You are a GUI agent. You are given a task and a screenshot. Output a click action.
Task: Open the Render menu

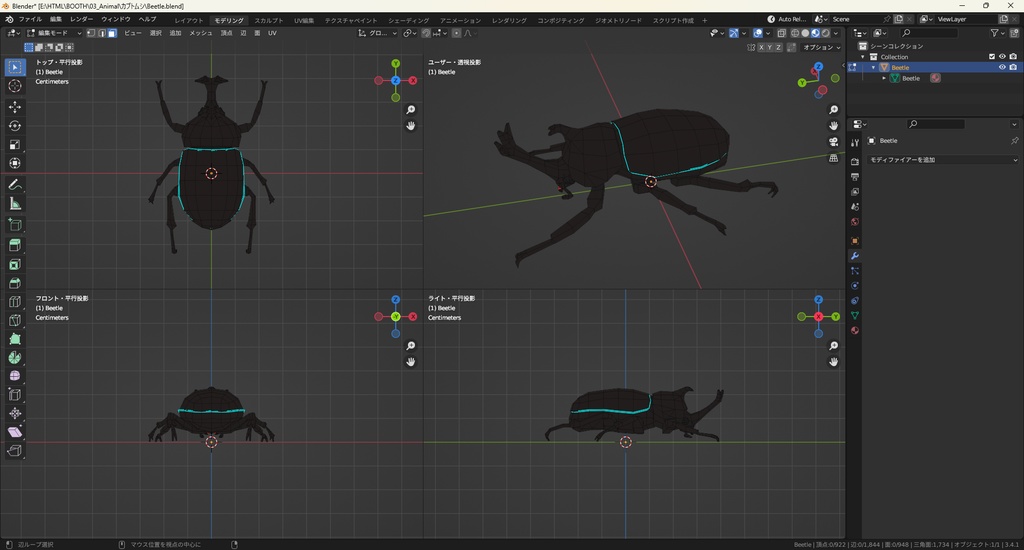pos(82,20)
